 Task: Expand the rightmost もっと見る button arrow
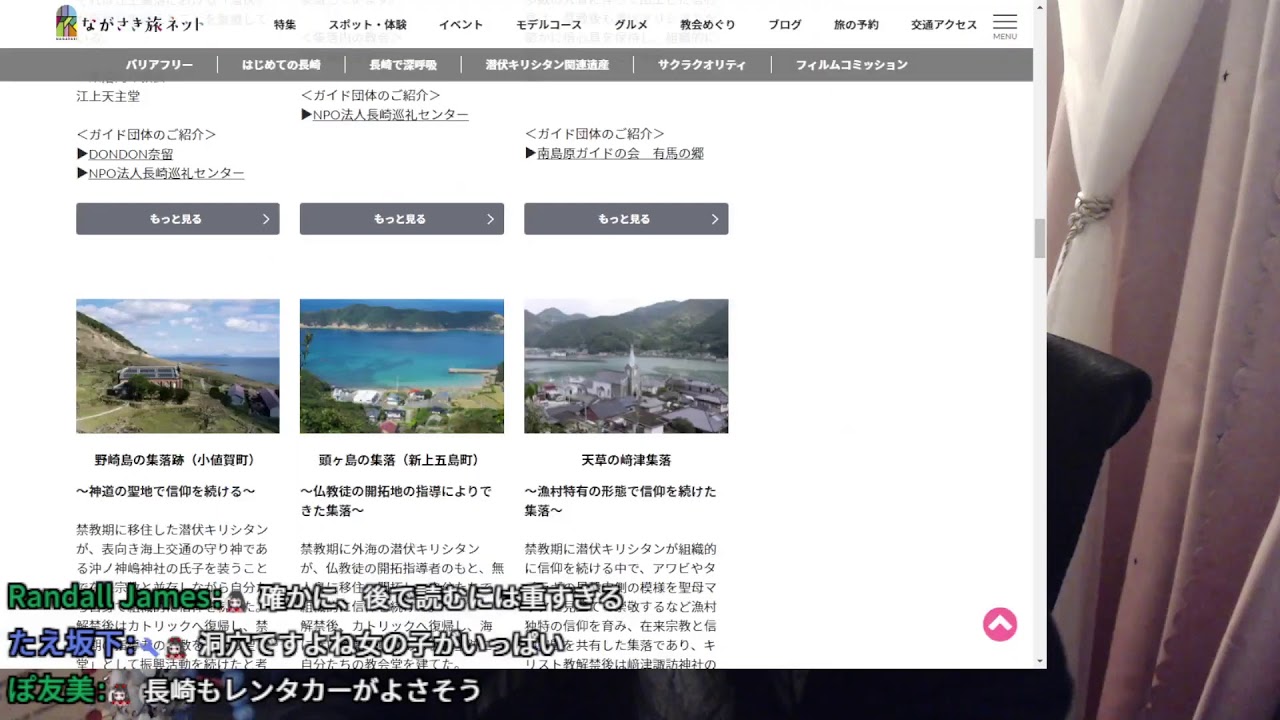pos(714,219)
